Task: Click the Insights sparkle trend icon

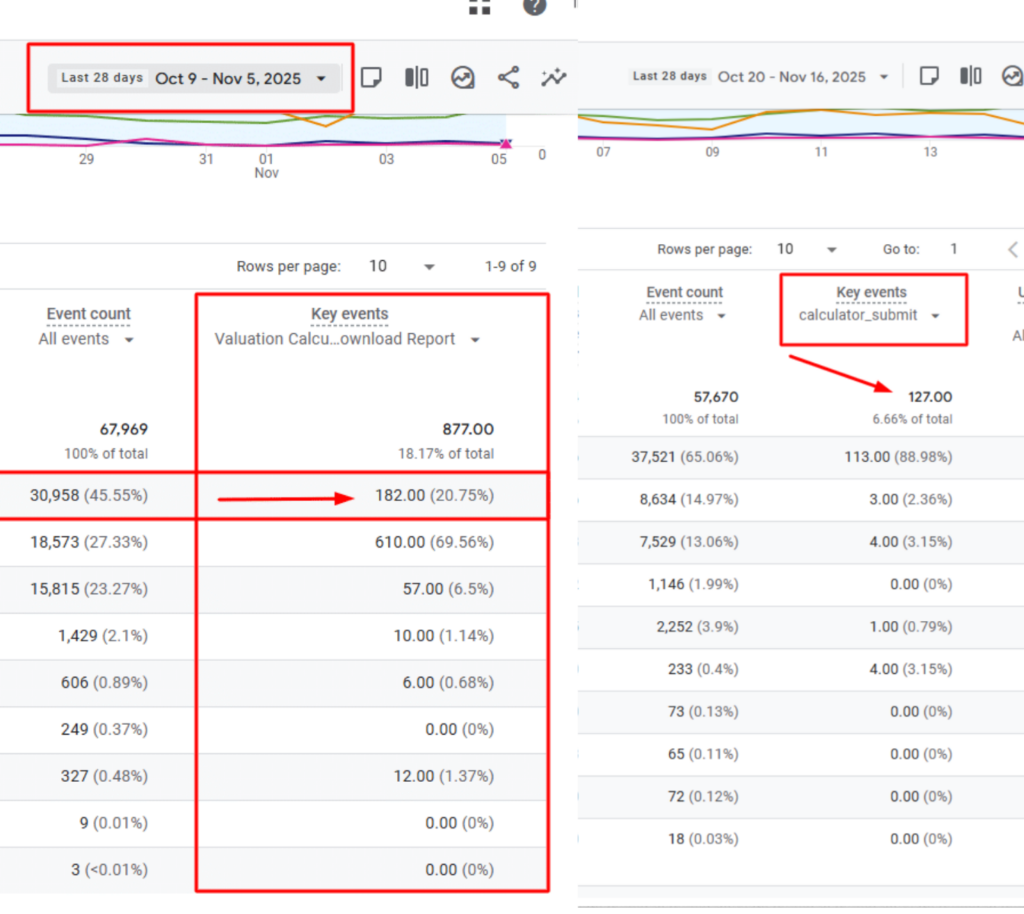Action: click(553, 78)
